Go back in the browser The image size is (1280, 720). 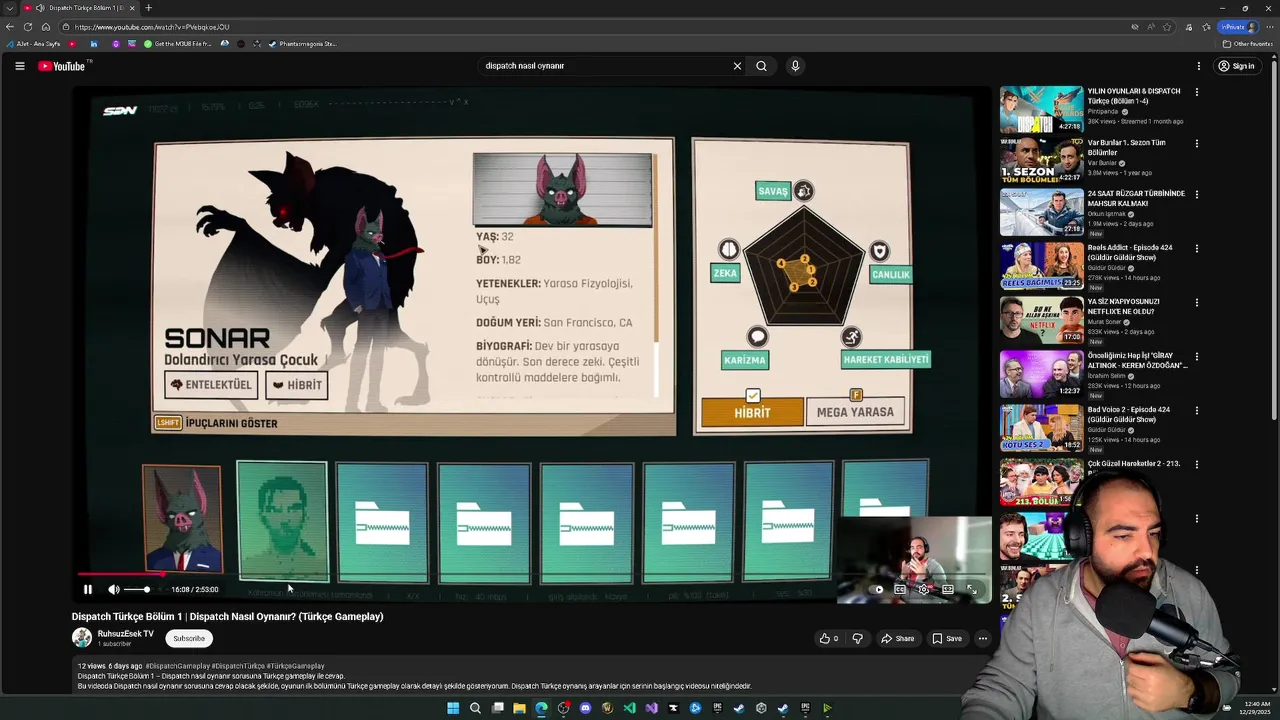point(10,27)
